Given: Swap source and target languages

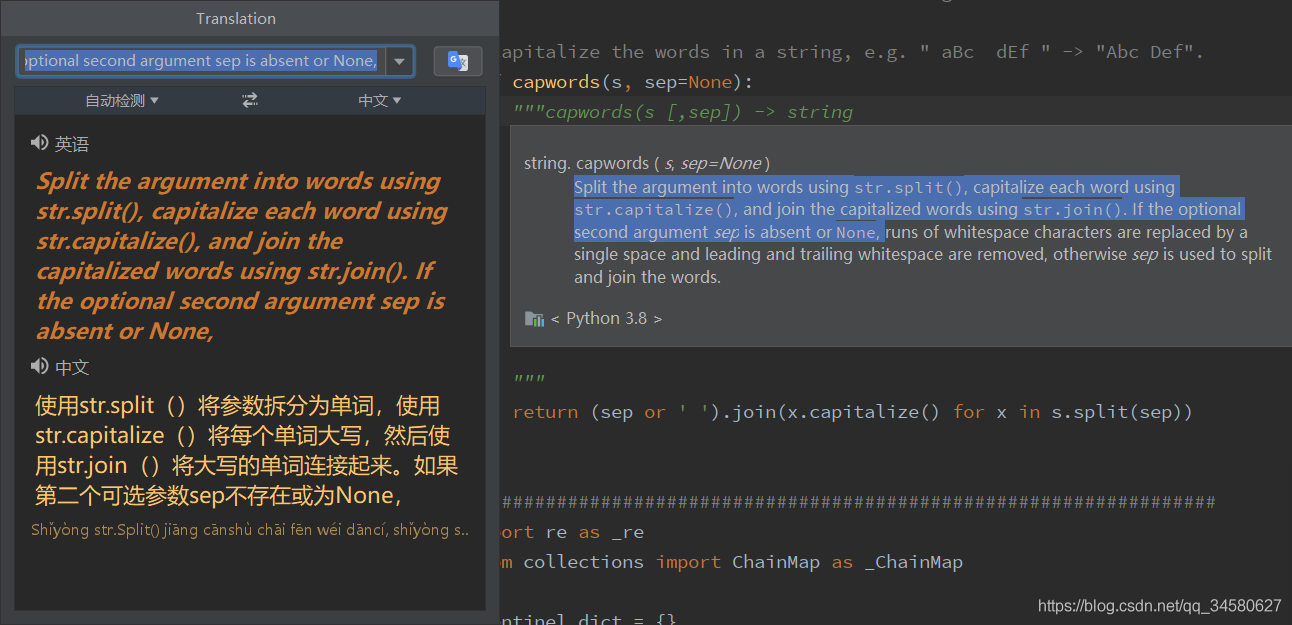Looking at the screenshot, I should [x=250, y=100].
